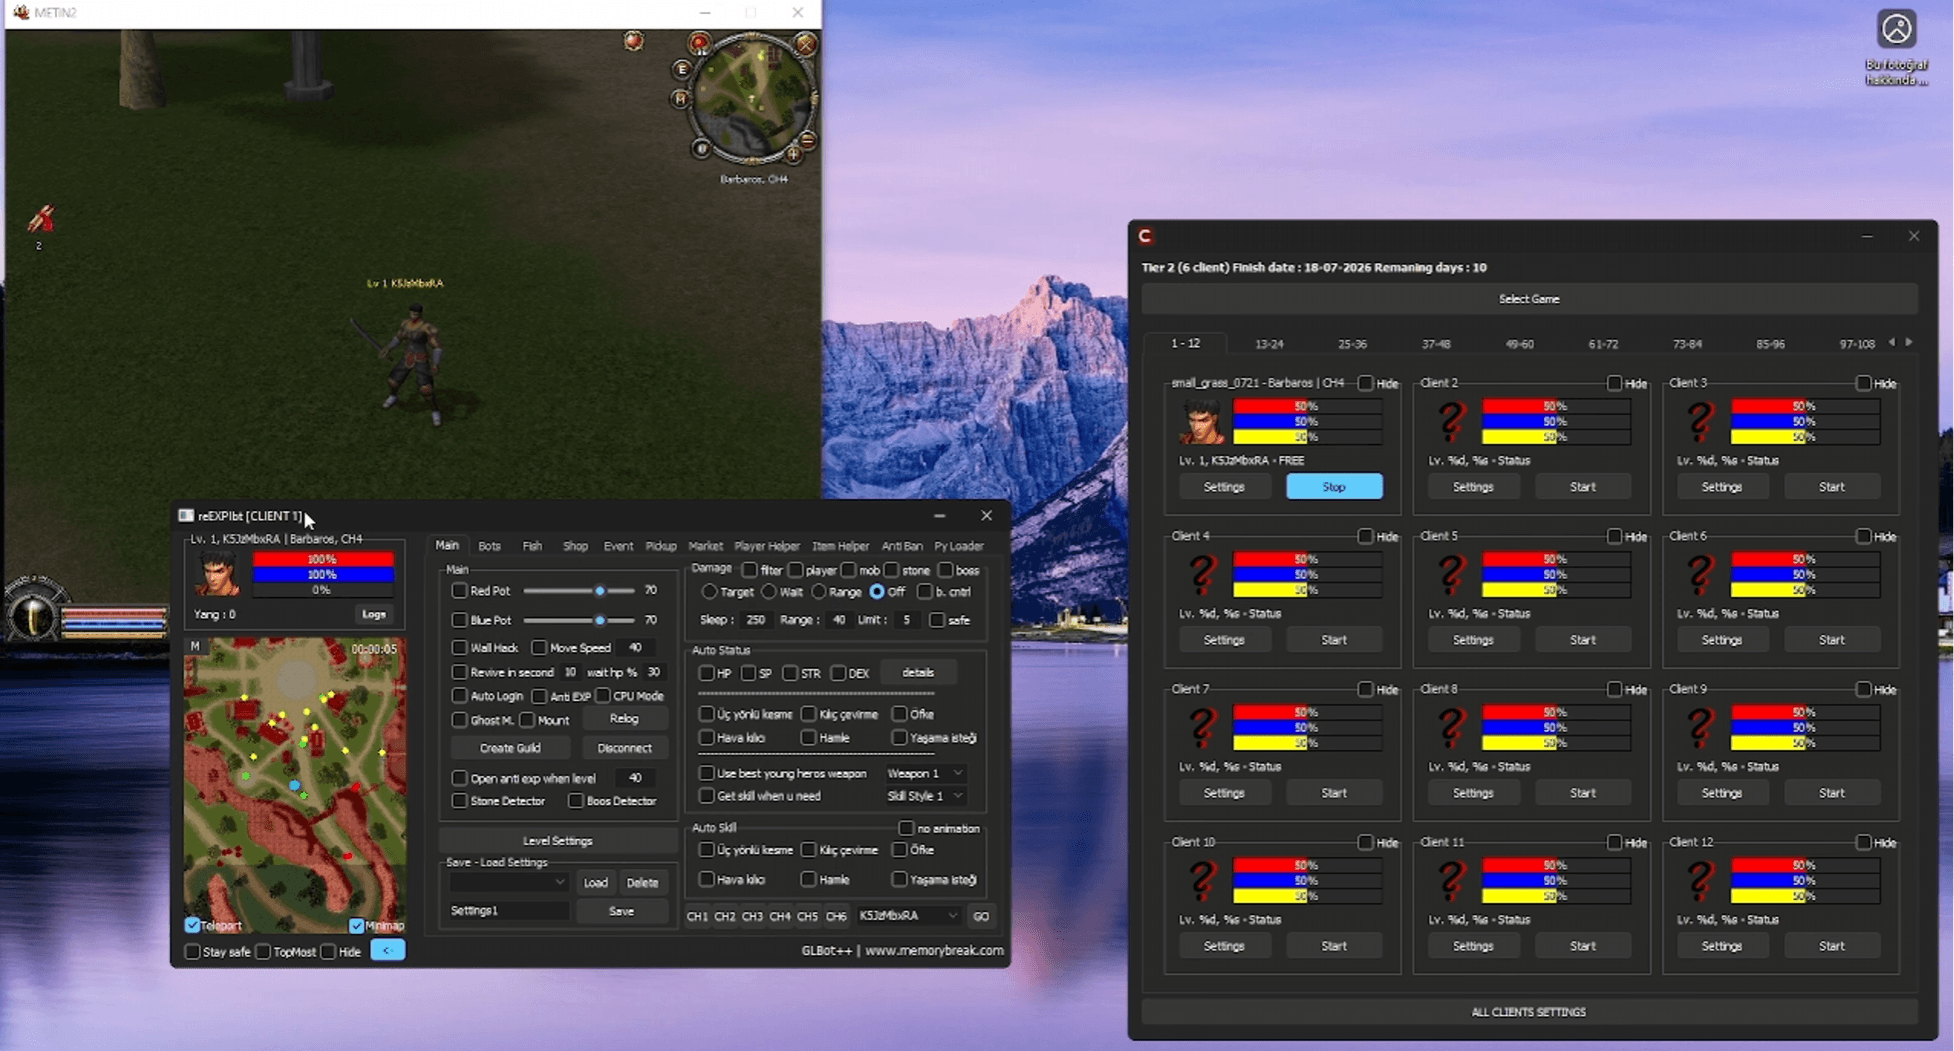Open the Select Game bar
Image resolution: width=1954 pixels, height=1051 pixels.
1528,299
